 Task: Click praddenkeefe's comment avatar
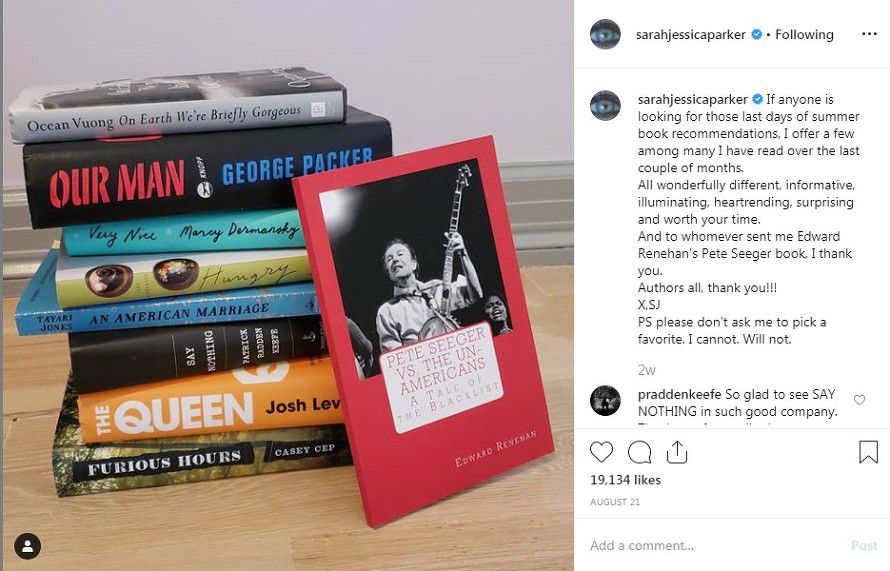(x=605, y=400)
